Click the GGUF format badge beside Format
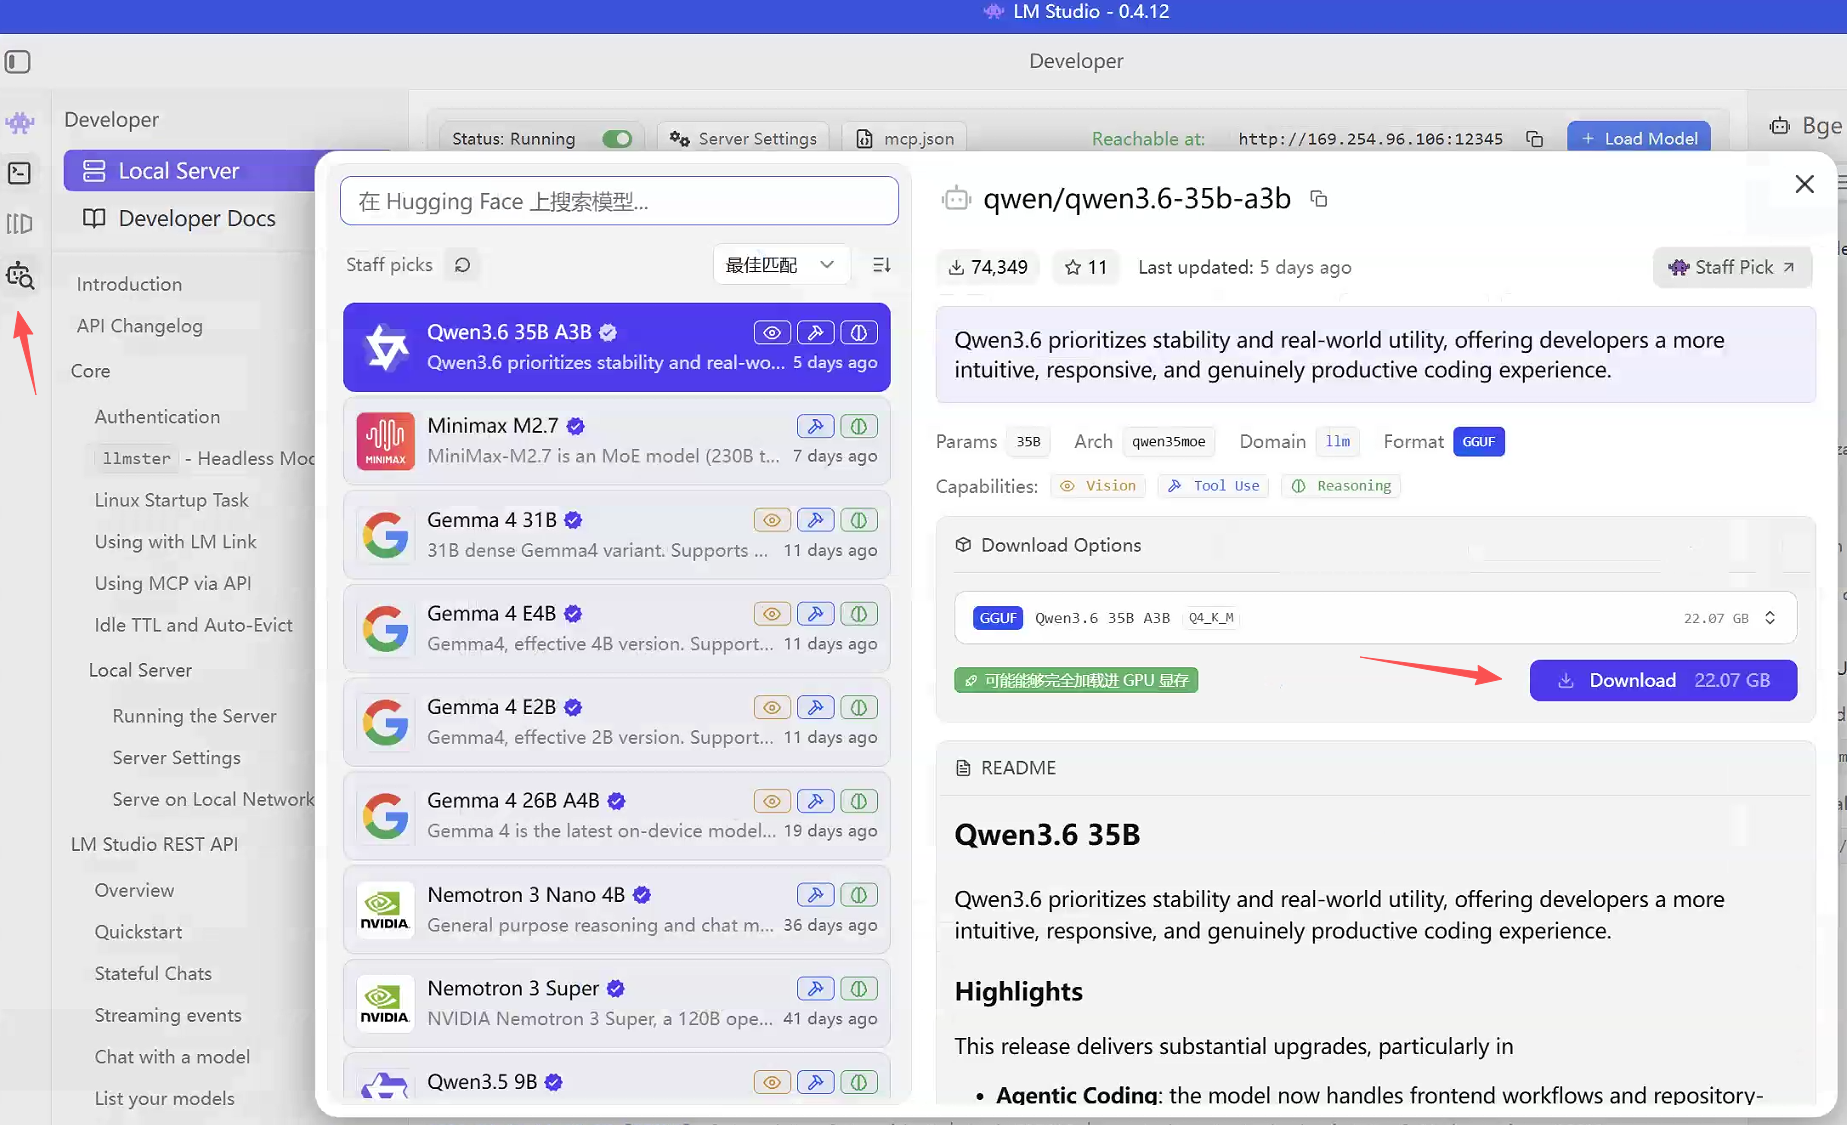1847x1125 pixels. click(1479, 442)
